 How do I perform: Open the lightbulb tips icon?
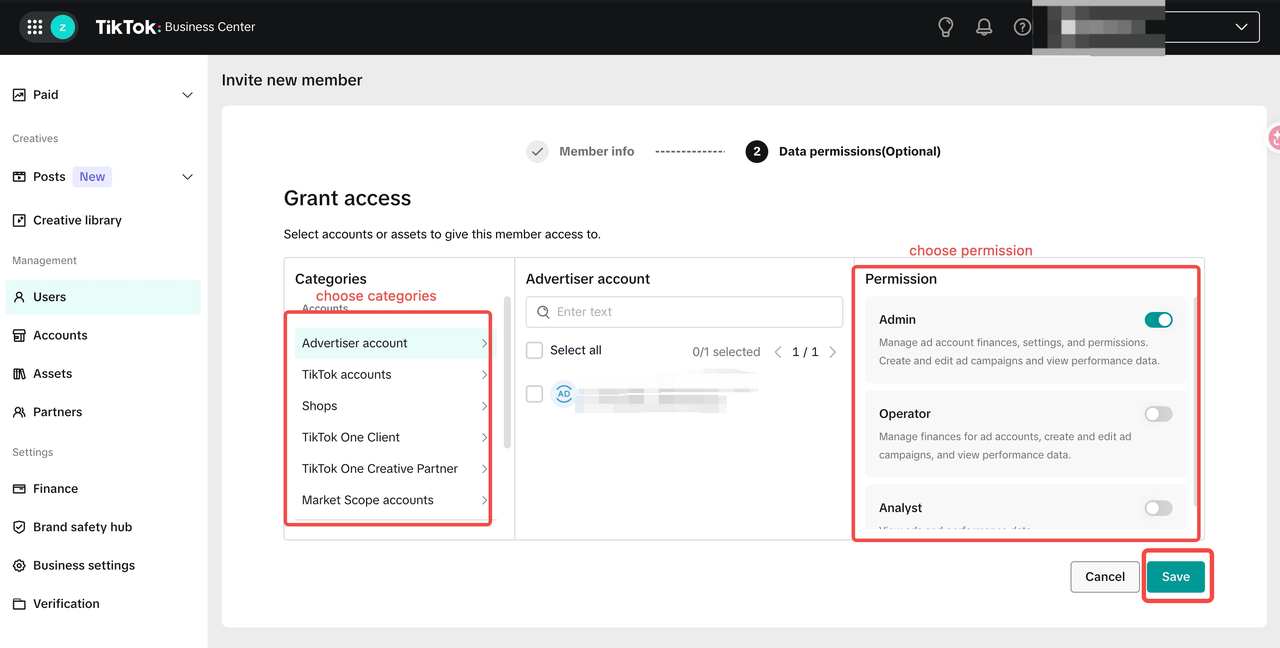[946, 27]
